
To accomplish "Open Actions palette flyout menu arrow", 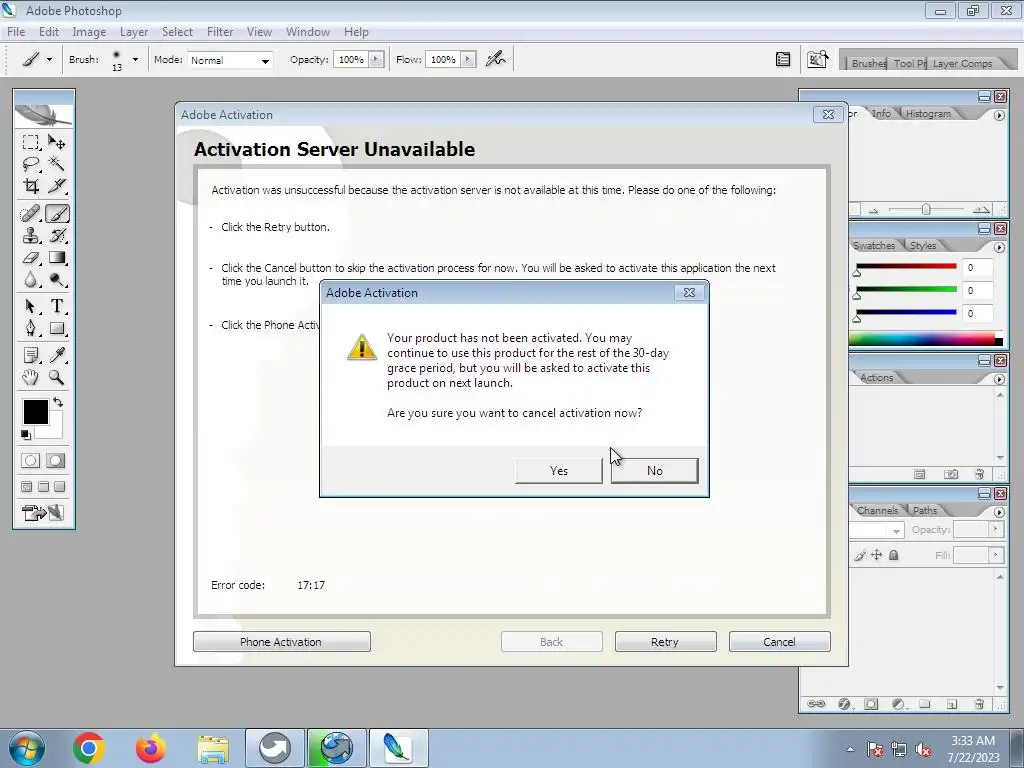I will coord(999,379).
